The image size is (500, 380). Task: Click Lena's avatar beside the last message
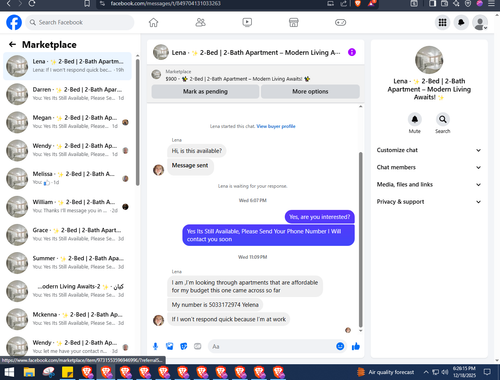pos(158,320)
